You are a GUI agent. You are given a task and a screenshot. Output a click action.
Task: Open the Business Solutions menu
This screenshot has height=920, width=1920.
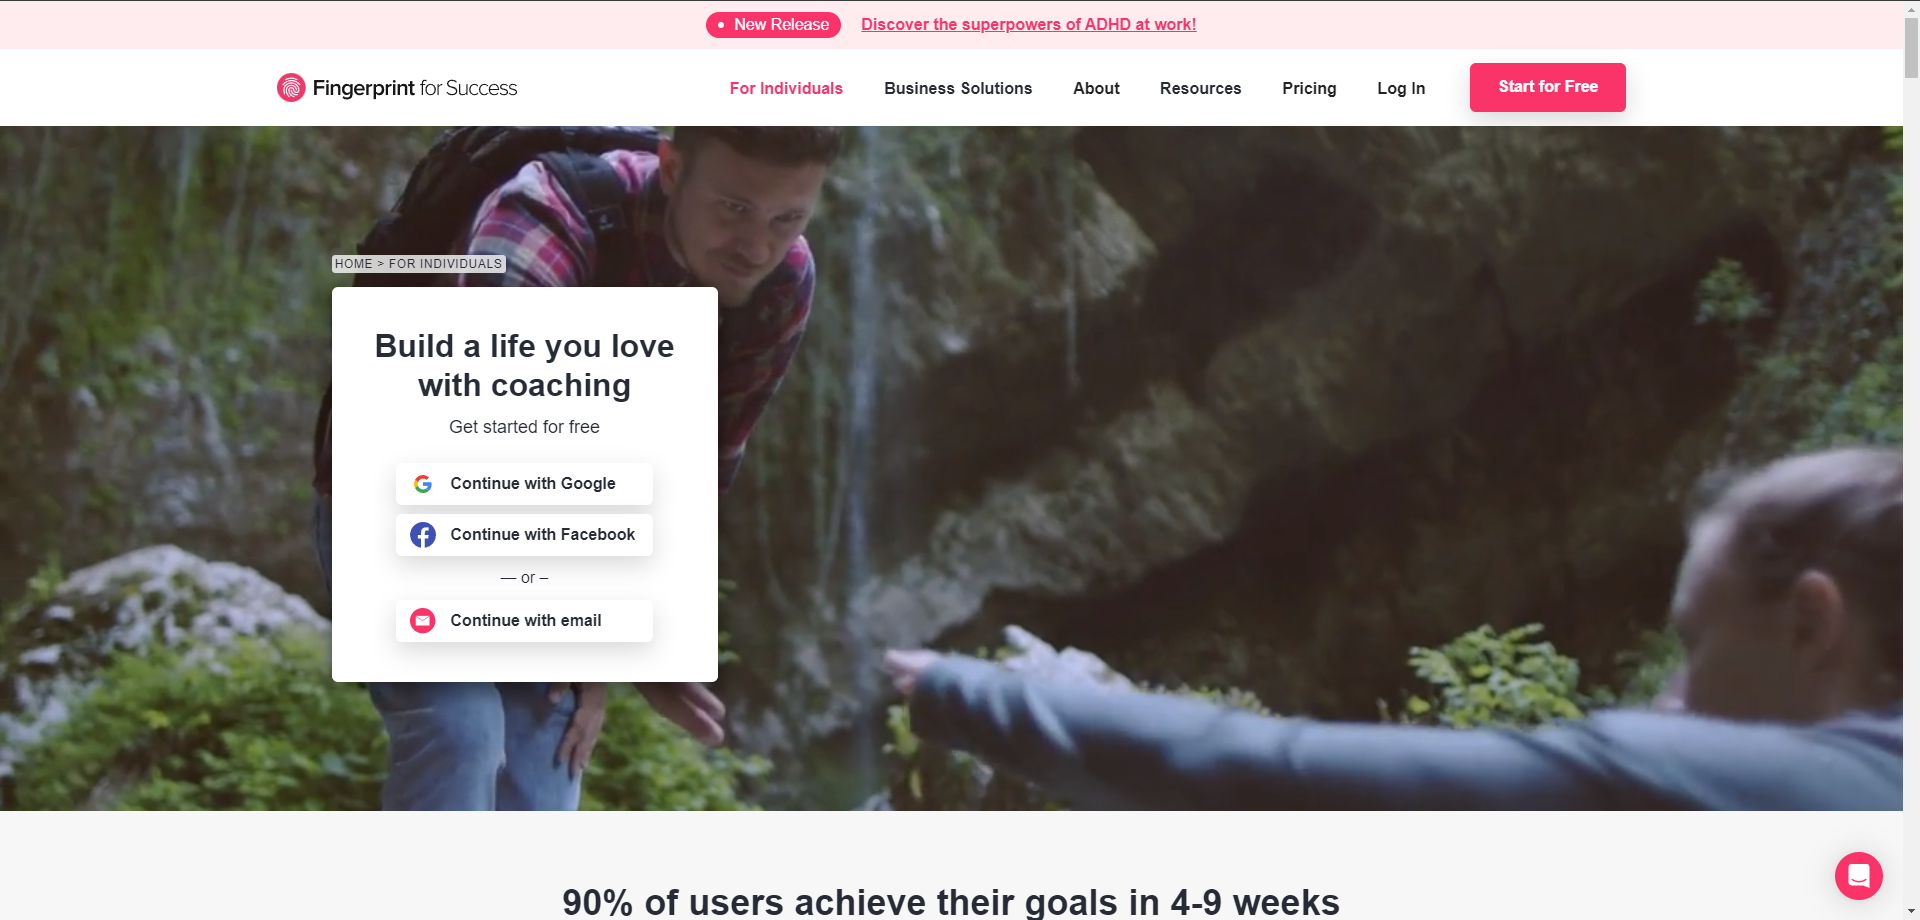[958, 88]
